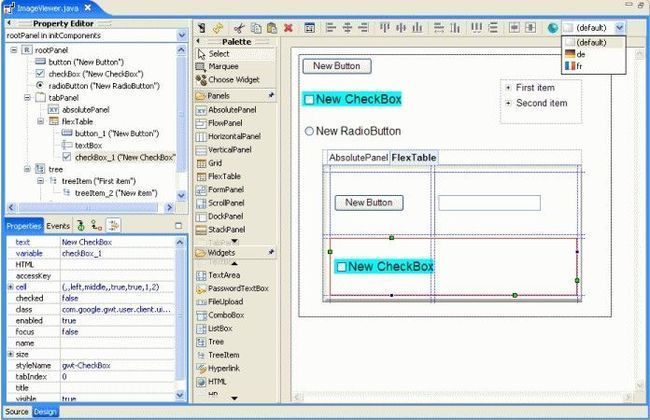Open the rootPanel in initComponents dropdown
Image resolution: width=650 pixels, height=420 pixels.
point(182,36)
